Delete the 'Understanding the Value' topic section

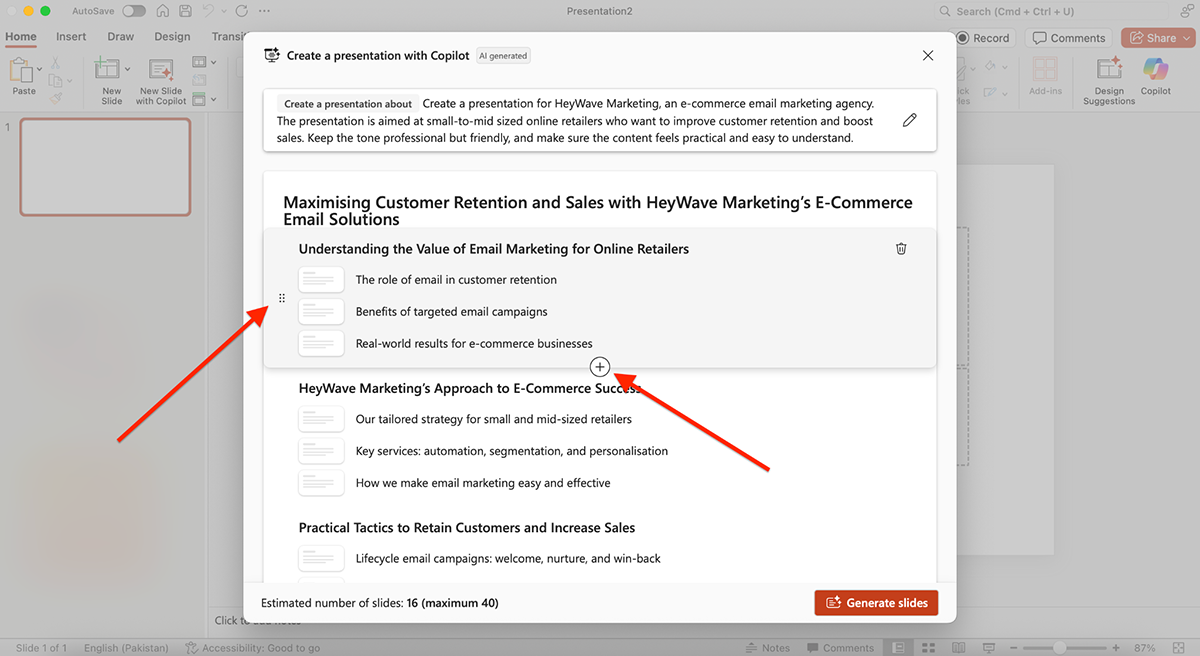coord(901,249)
